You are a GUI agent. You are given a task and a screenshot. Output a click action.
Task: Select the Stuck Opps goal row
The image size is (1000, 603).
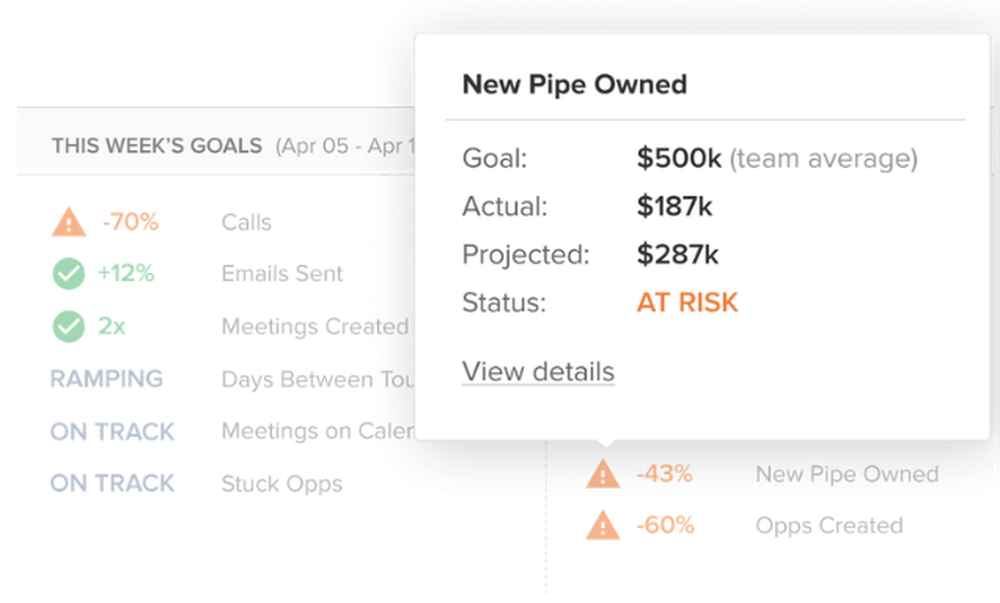point(281,484)
